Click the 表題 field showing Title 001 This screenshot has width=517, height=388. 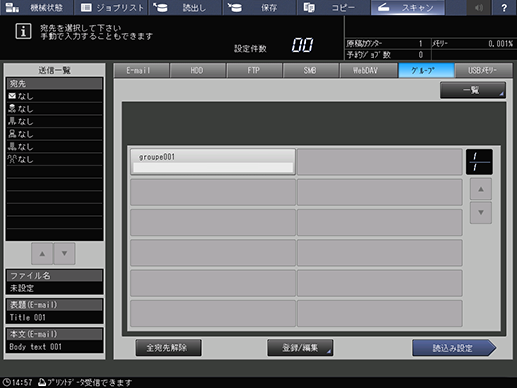click(54, 317)
